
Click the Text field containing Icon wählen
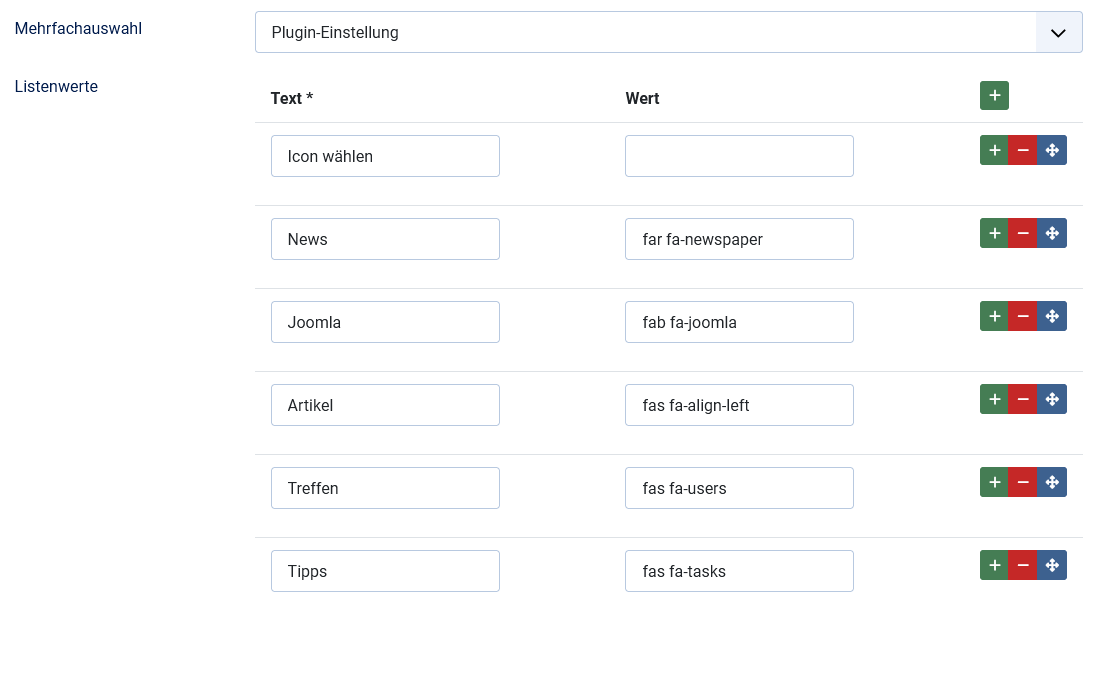[385, 156]
